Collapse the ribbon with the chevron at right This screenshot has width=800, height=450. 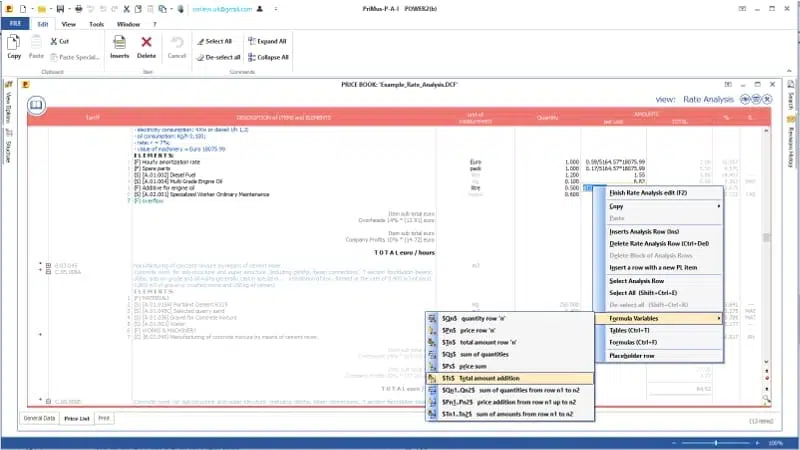pos(789,71)
